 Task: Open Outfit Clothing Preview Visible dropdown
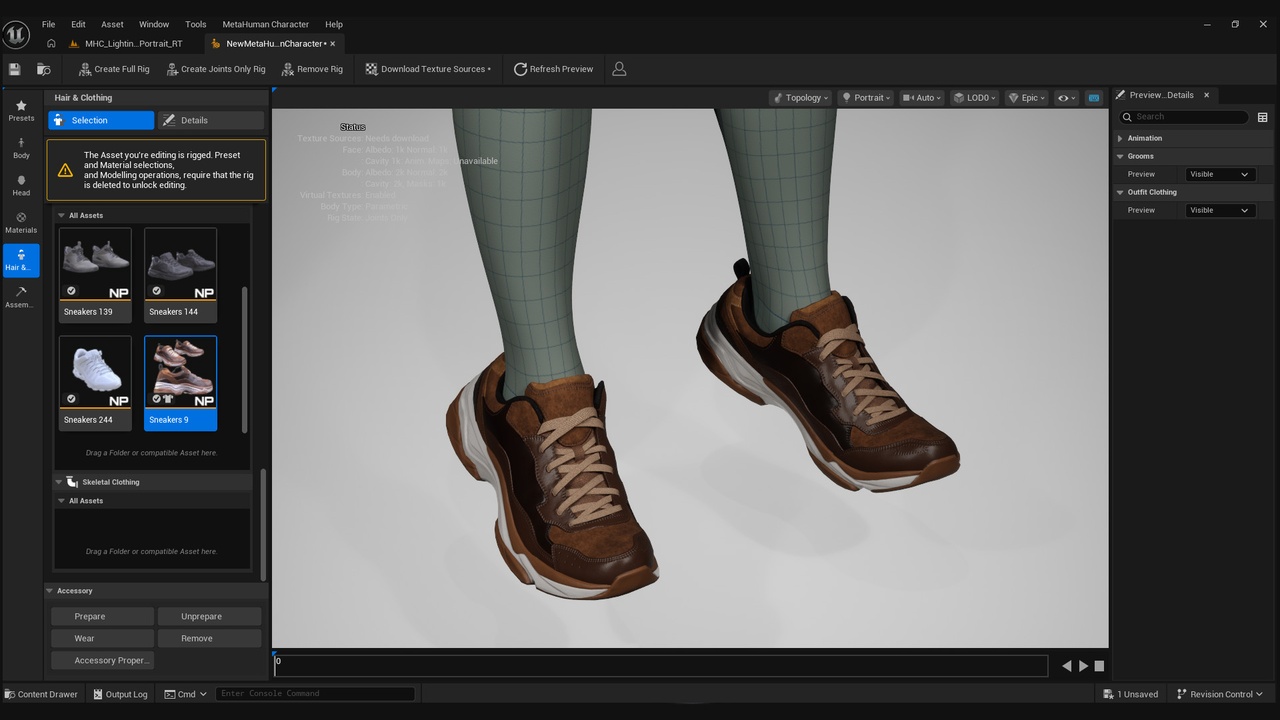pyautogui.click(x=1220, y=210)
